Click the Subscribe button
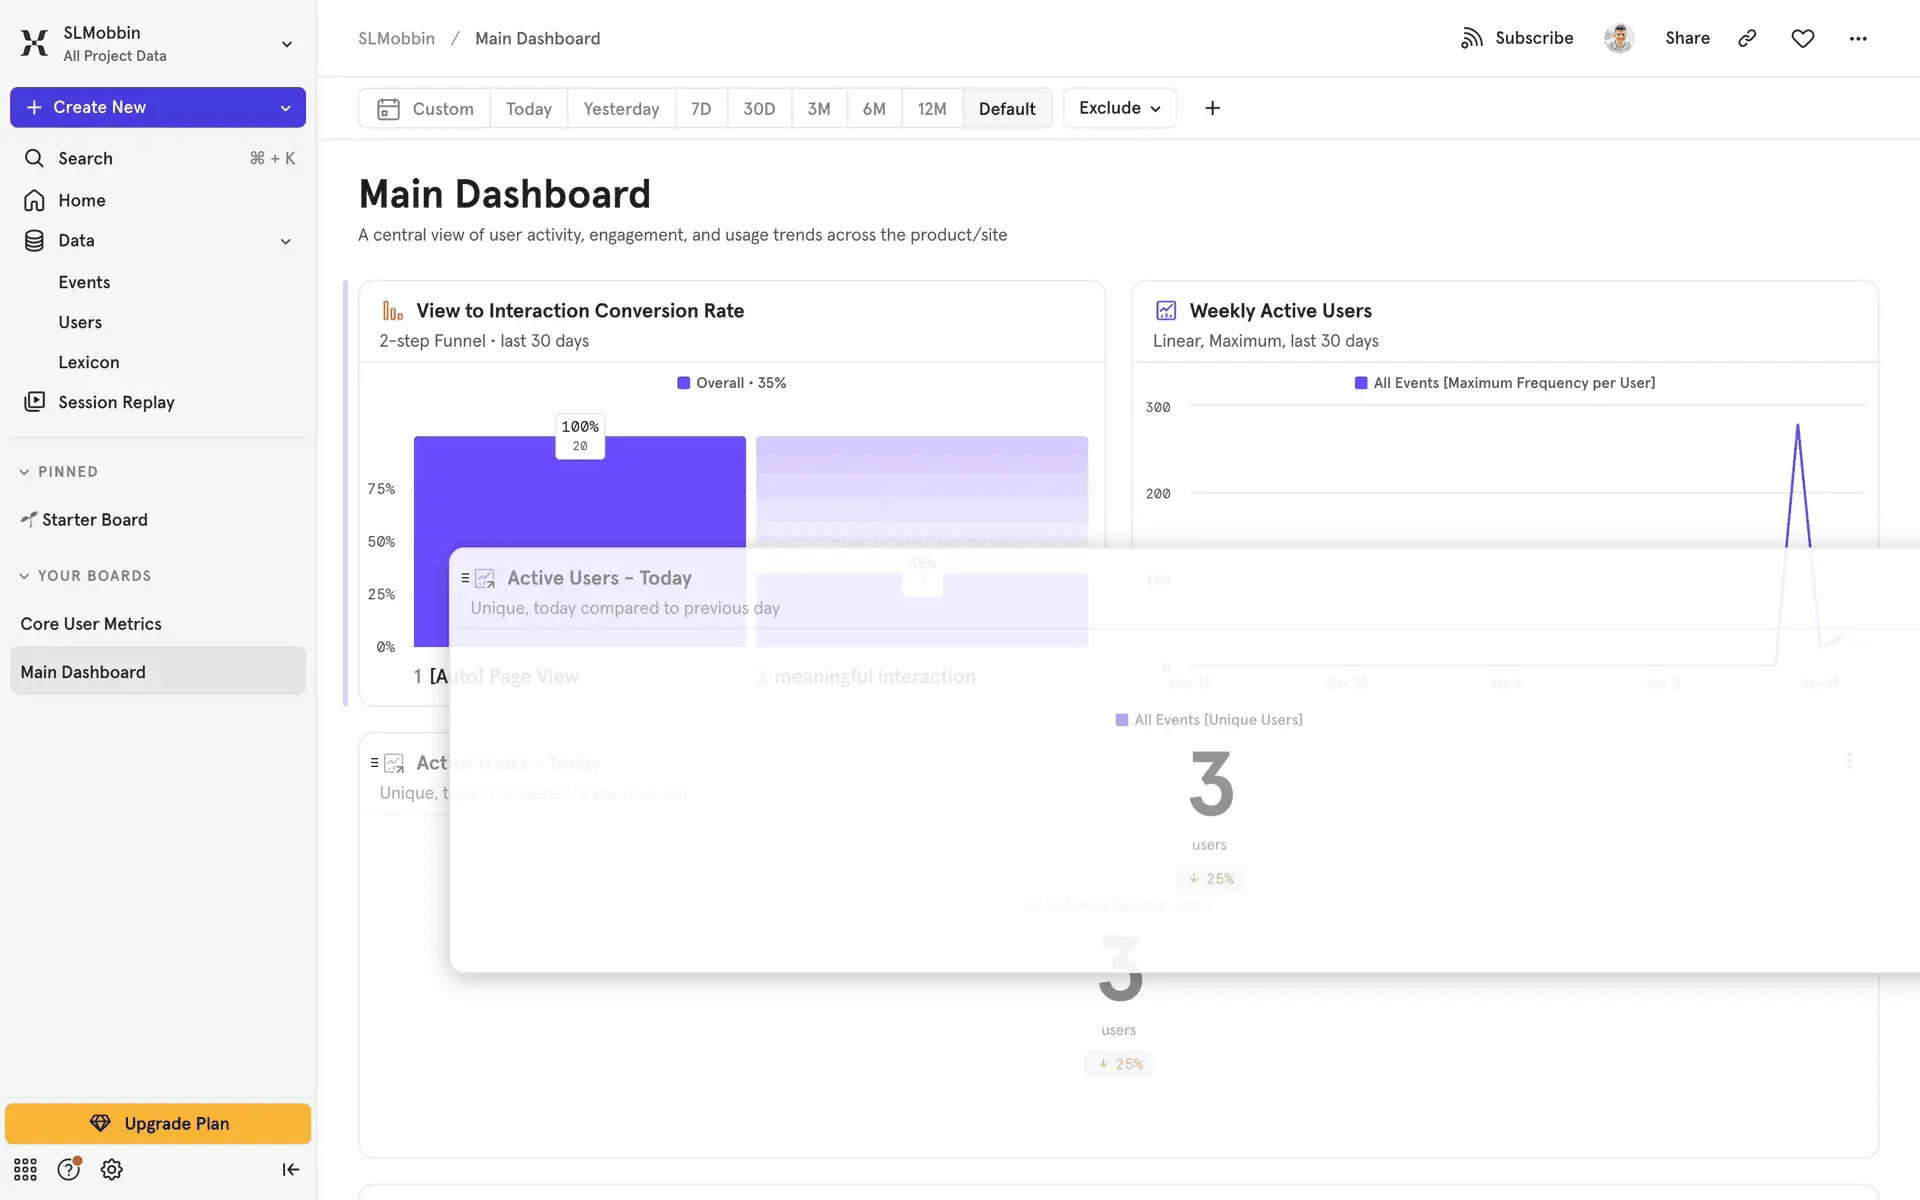Screen dimensions: 1920x1200 [1517, 38]
